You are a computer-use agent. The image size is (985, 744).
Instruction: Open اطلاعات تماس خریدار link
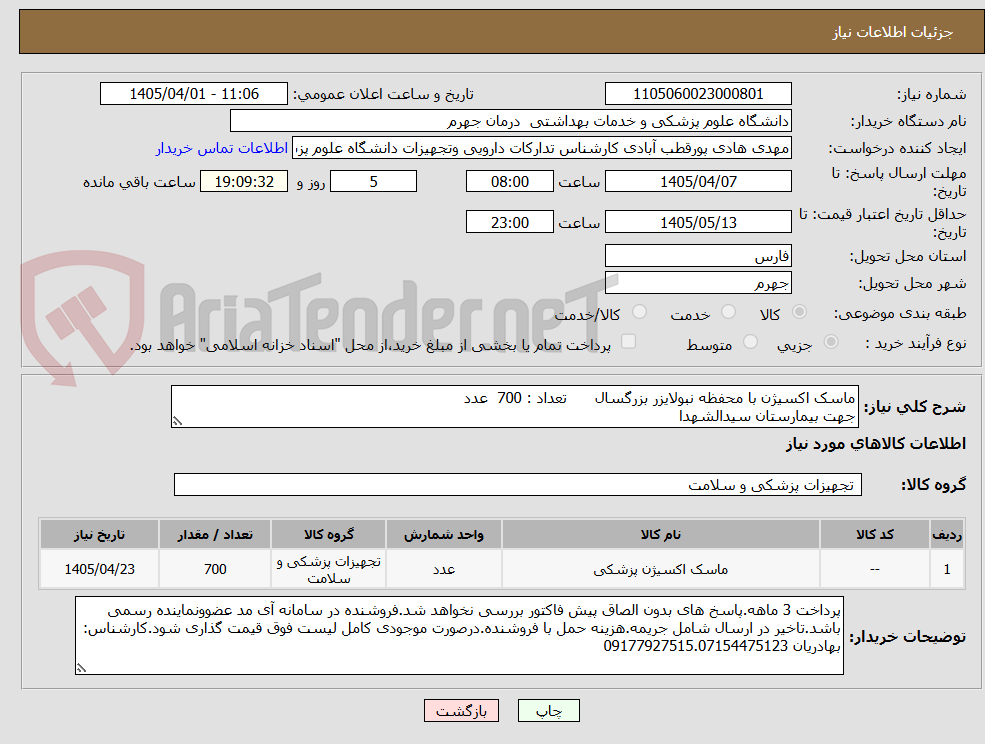point(222,148)
